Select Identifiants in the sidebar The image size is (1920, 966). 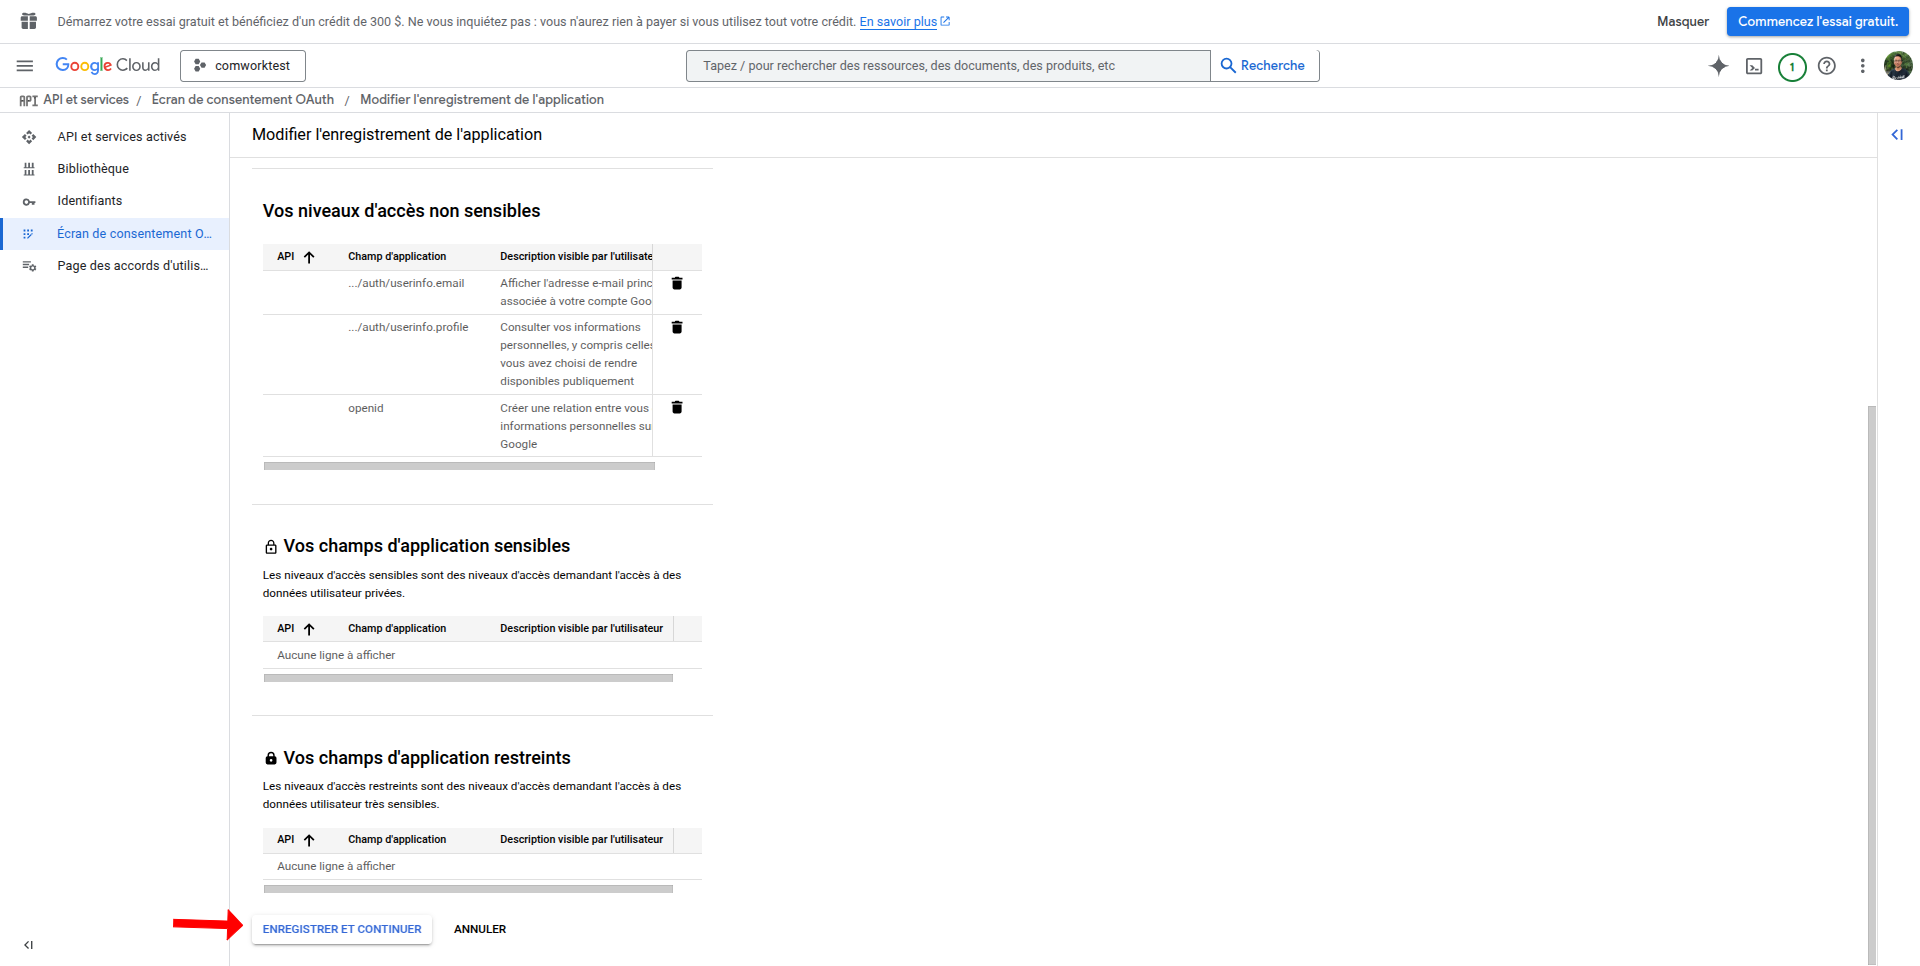89,201
